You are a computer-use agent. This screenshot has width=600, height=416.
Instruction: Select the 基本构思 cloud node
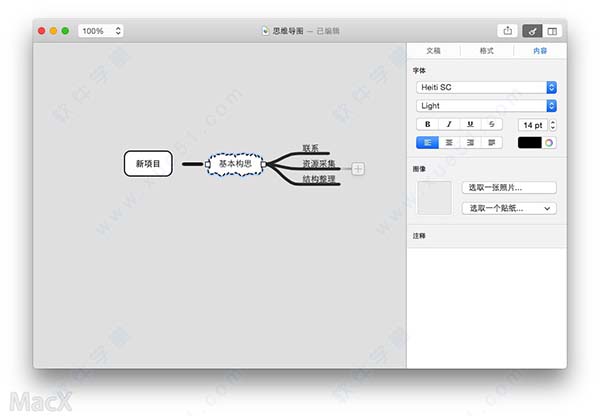point(235,164)
